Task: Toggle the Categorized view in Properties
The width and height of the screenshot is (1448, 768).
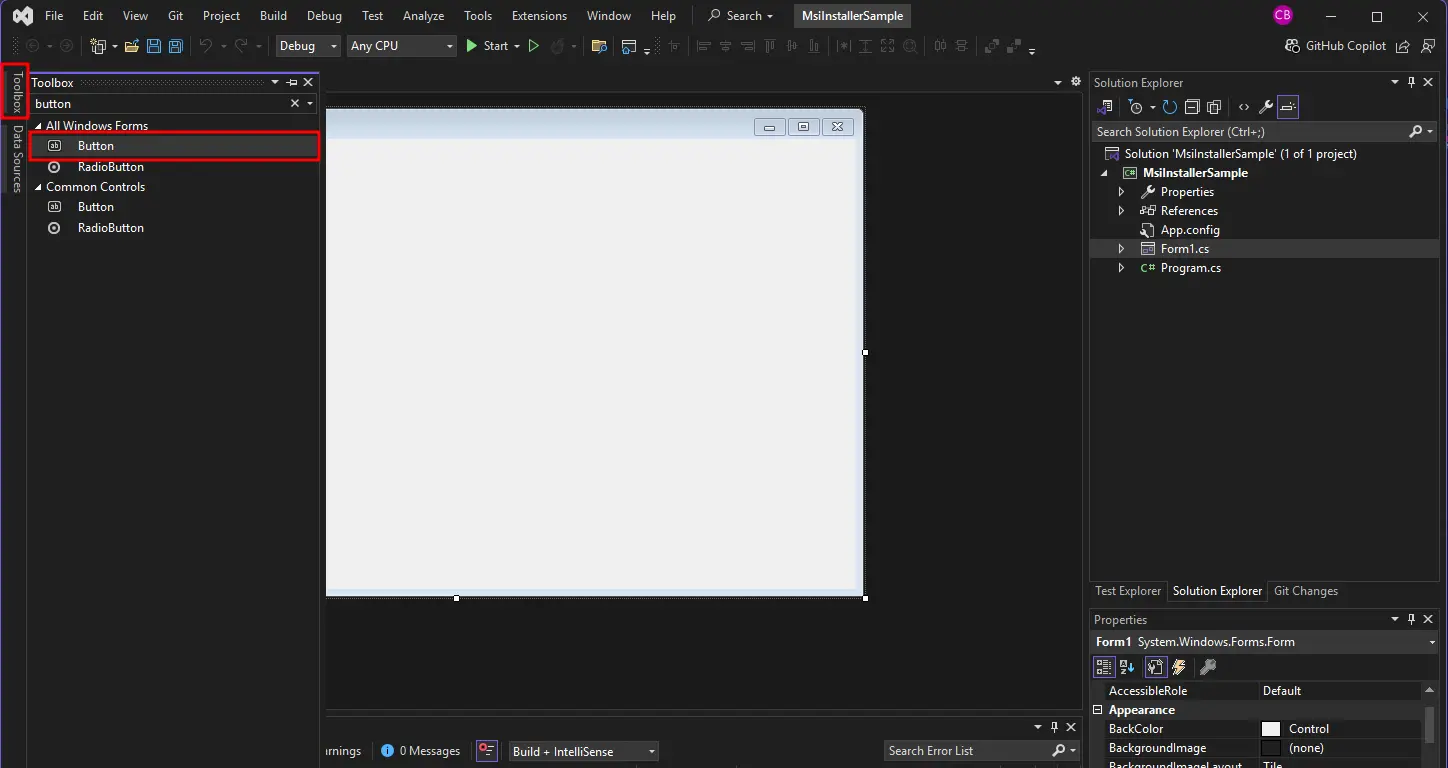Action: (x=1103, y=667)
